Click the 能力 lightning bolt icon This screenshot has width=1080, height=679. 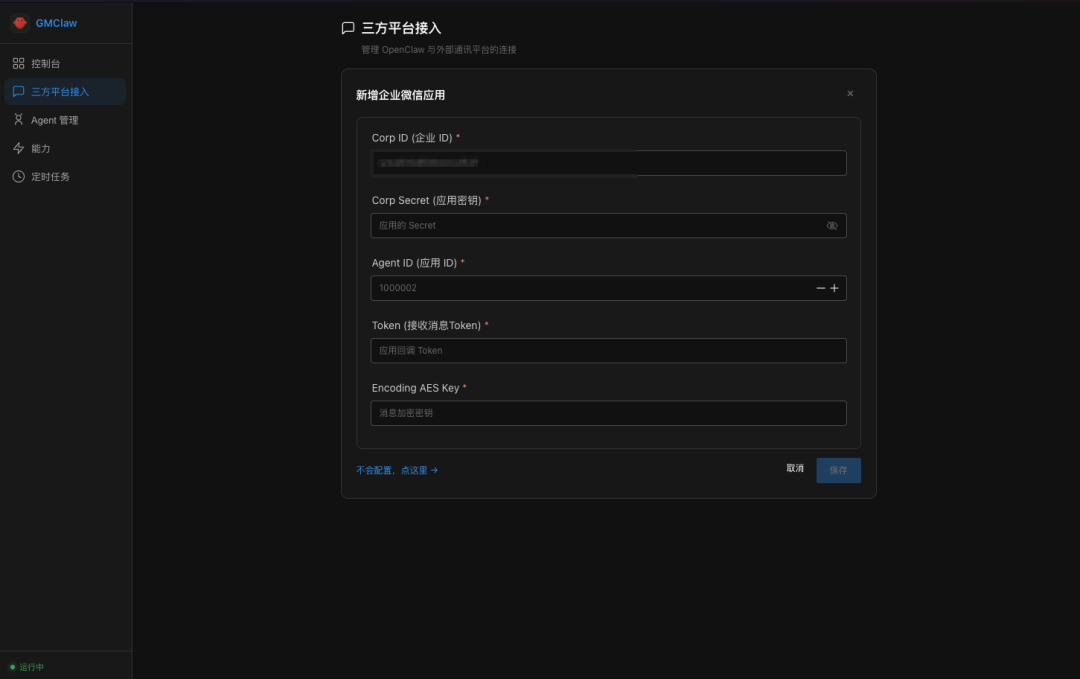point(19,148)
